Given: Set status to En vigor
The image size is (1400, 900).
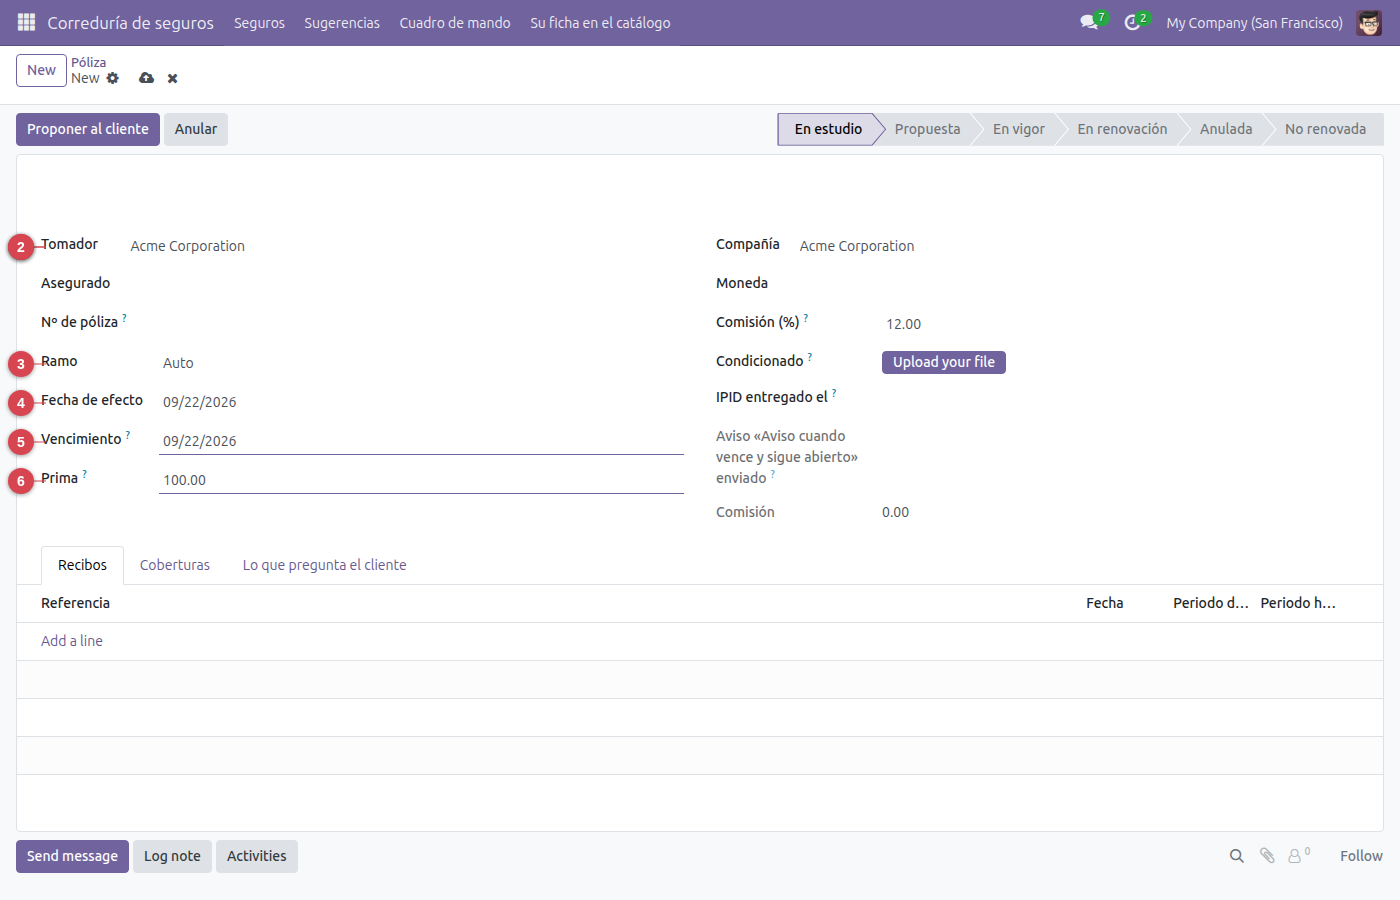Looking at the screenshot, I should pos(1018,129).
